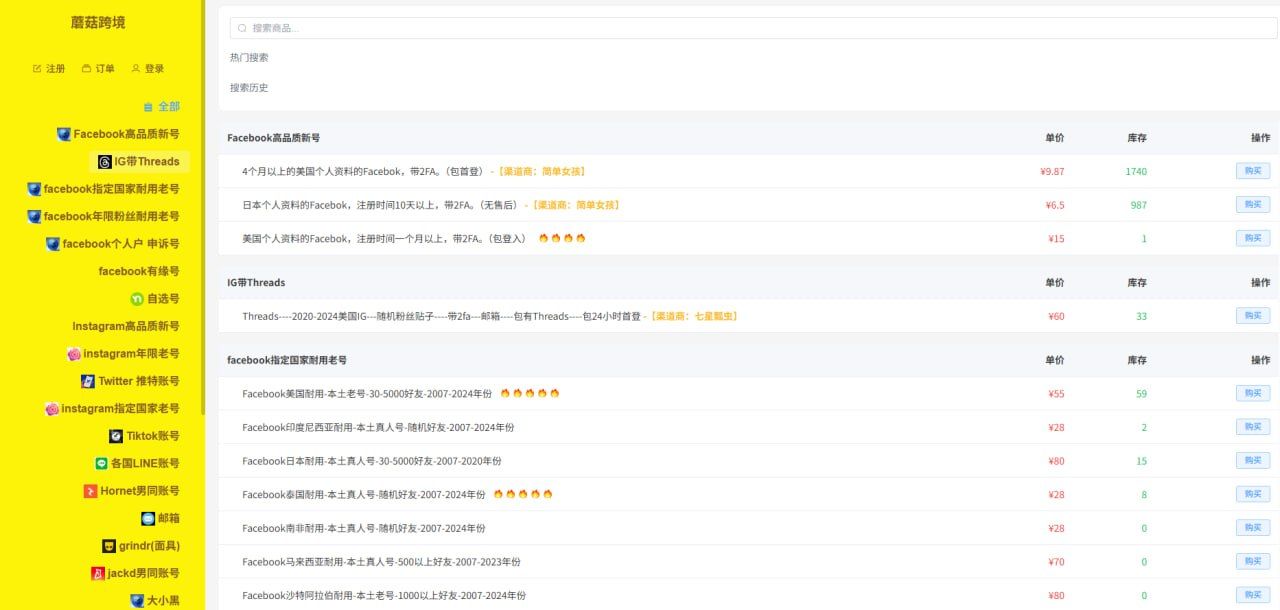The image size is (1280, 610).
Task: Buy the Facebook马来西亚耐用 item
Action: 1253,562
